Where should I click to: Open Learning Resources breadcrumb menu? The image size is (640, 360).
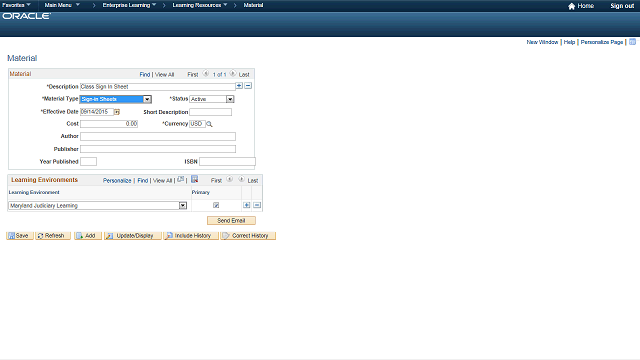pyautogui.click(x=200, y=5)
